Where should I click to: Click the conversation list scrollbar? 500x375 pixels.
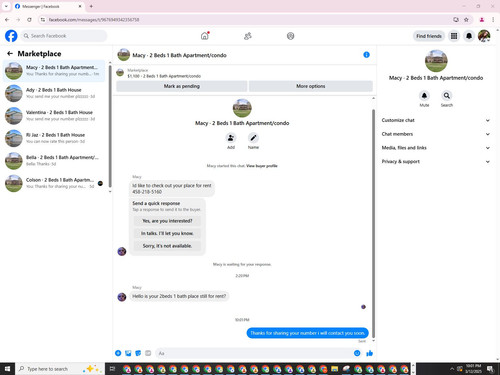110,126
